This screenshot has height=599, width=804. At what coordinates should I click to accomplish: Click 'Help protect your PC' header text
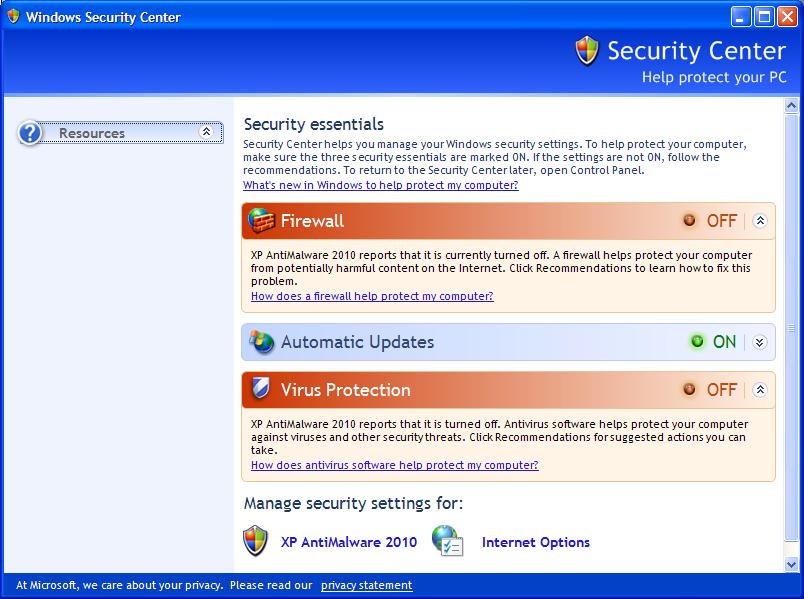pyautogui.click(x=714, y=77)
